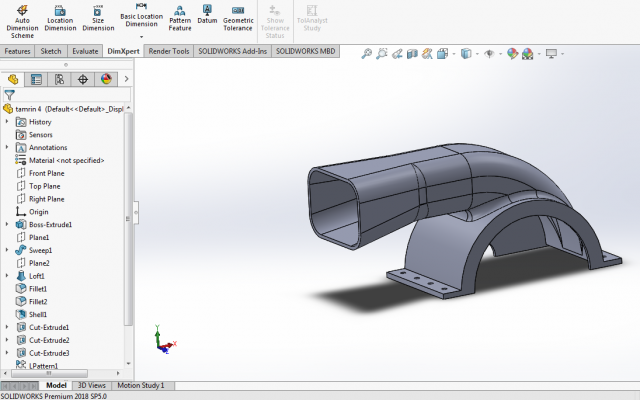Screen dimensions: 640x400
Task: Switch to the Features tab
Action: click(x=18, y=51)
